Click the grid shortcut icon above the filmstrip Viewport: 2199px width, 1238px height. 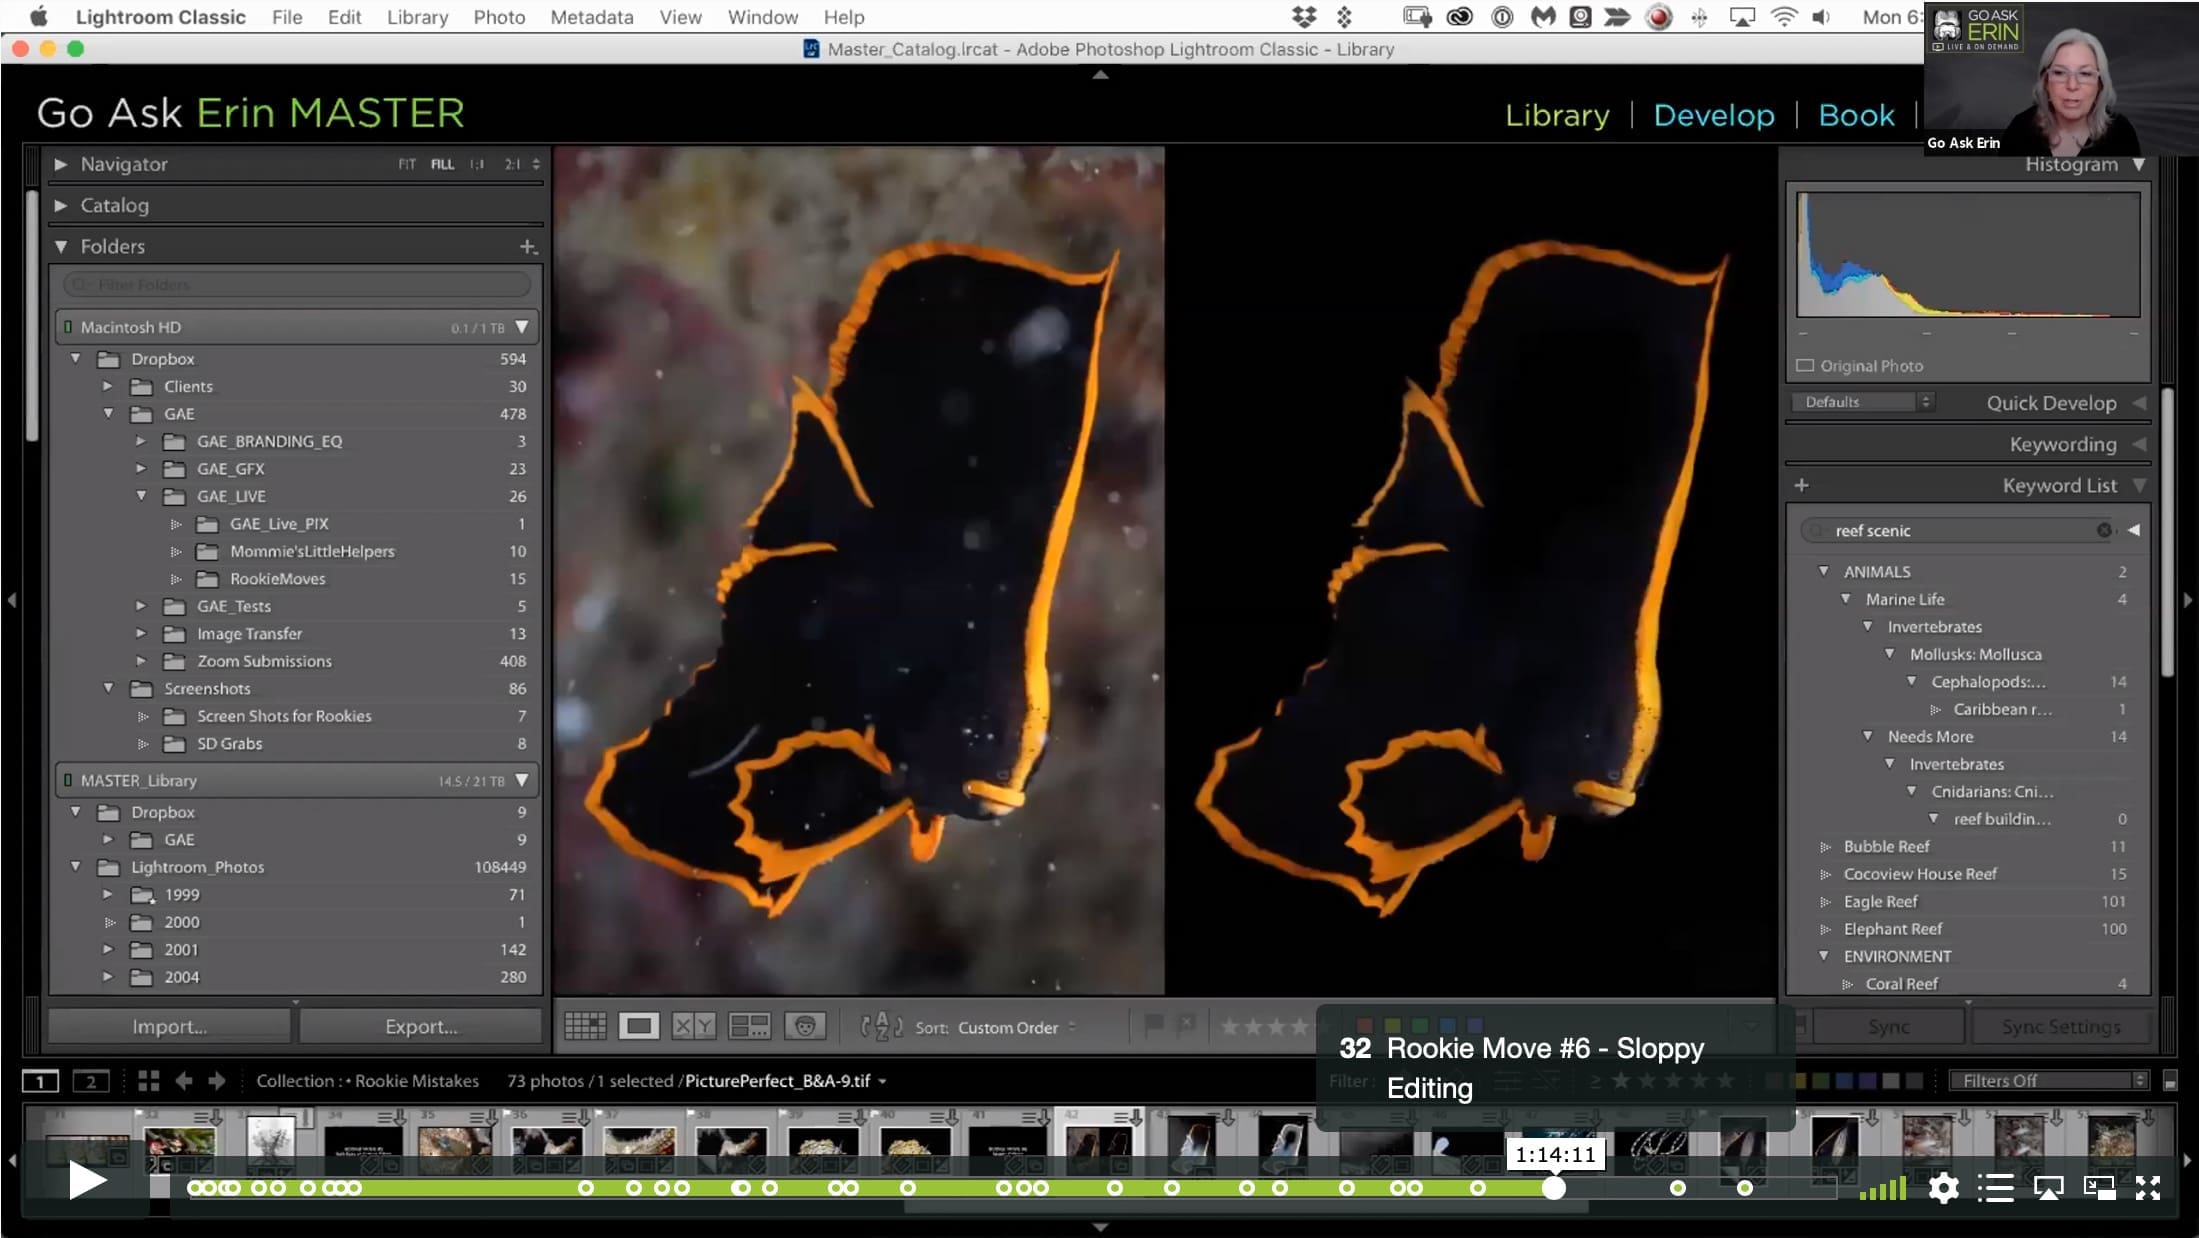(x=149, y=1081)
